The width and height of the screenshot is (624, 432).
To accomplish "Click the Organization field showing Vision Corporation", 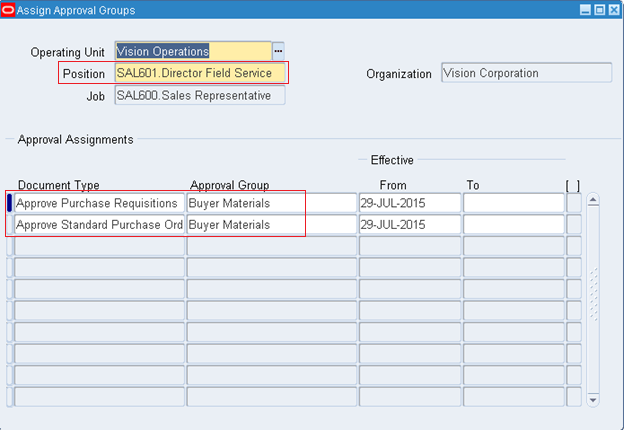I will [526, 73].
